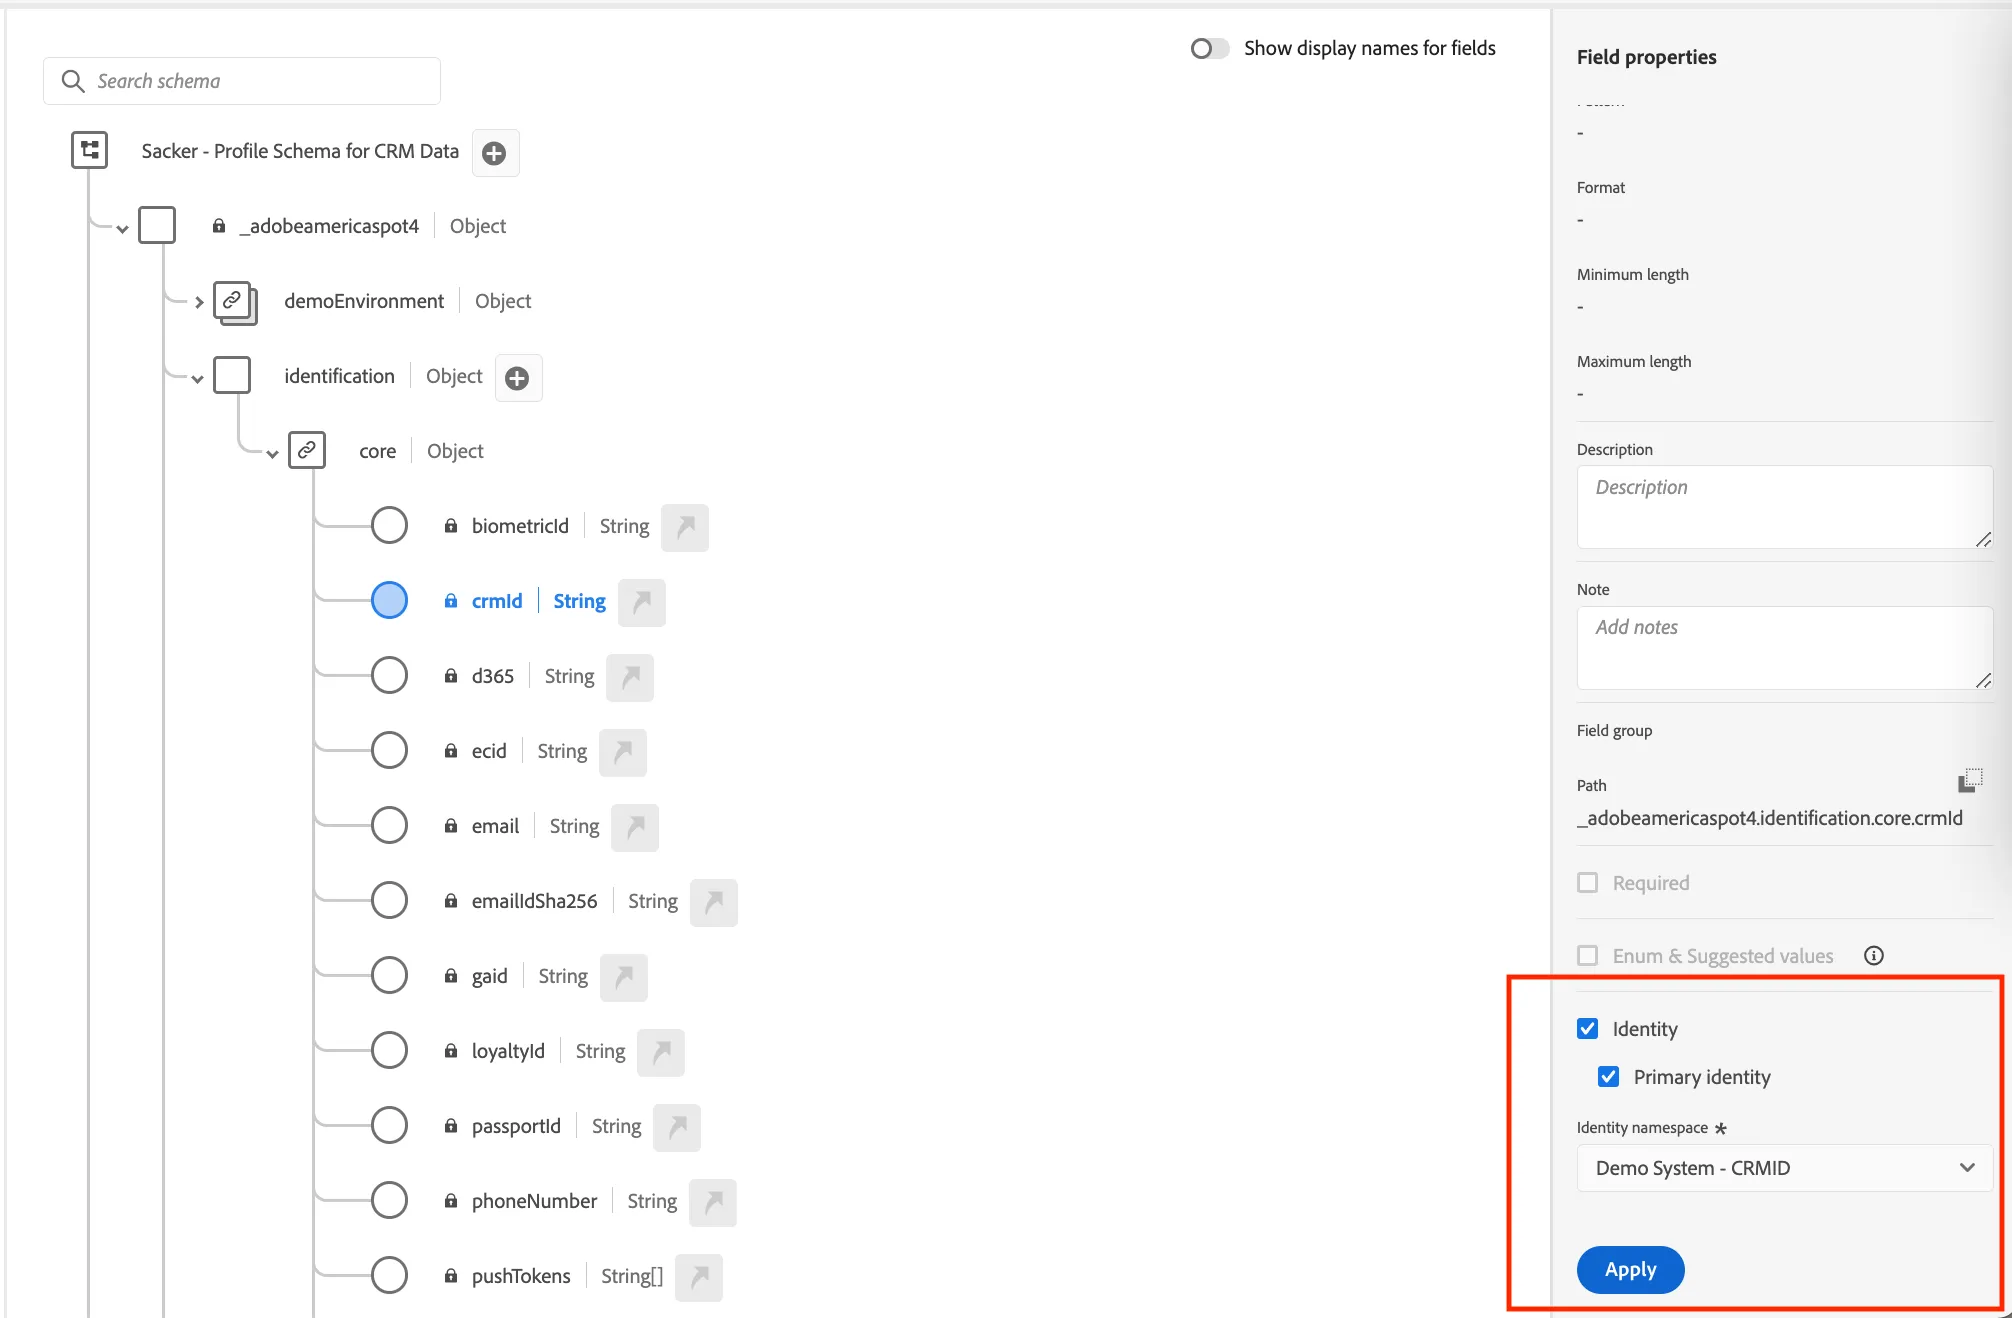Image resolution: width=2012 pixels, height=1318 pixels.
Task: Select the emailIdSha256 field name
Action: [x=534, y=901]
